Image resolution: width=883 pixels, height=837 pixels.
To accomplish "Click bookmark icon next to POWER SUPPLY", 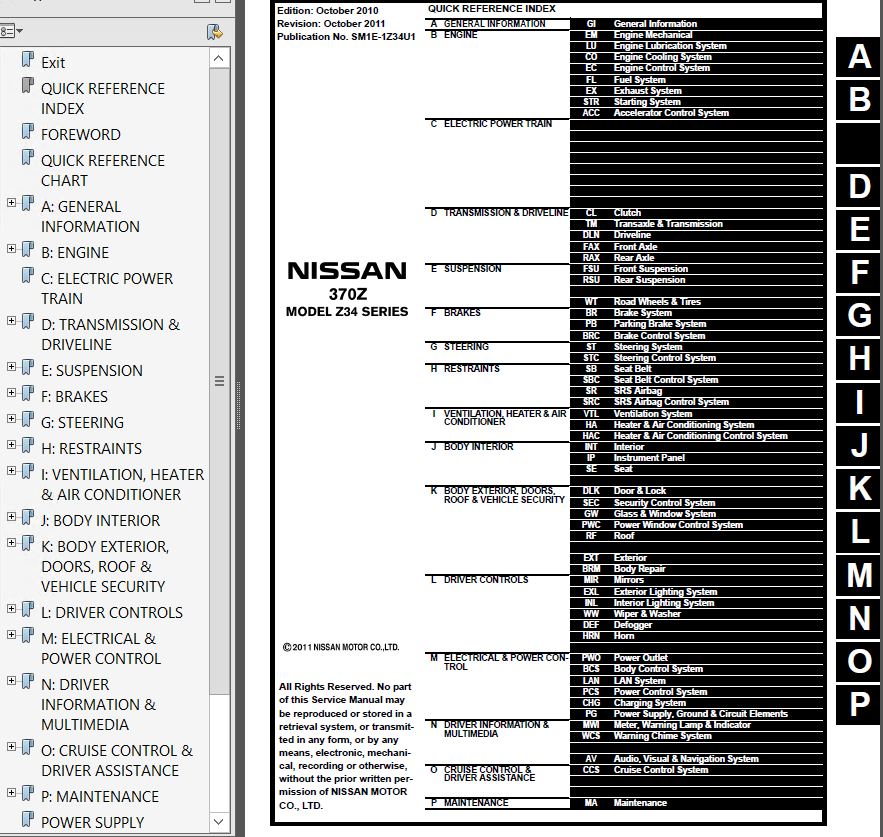I will click(x=28, y=820).
